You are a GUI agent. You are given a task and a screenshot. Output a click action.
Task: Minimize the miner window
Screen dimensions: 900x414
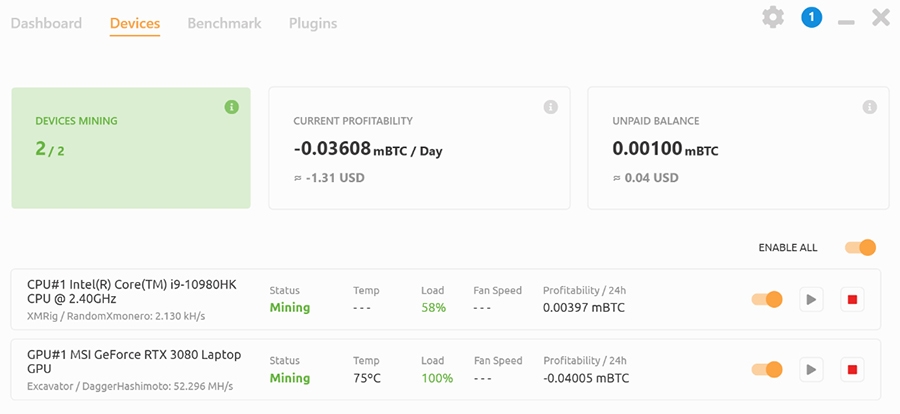(x=846, y=20)
